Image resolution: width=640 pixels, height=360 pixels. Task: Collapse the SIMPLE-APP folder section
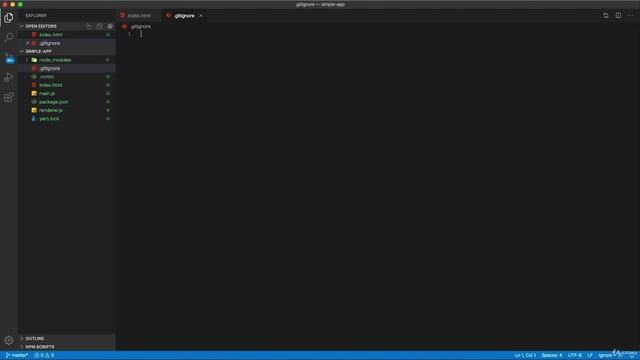pyautogui.click(x=38, y=51)
